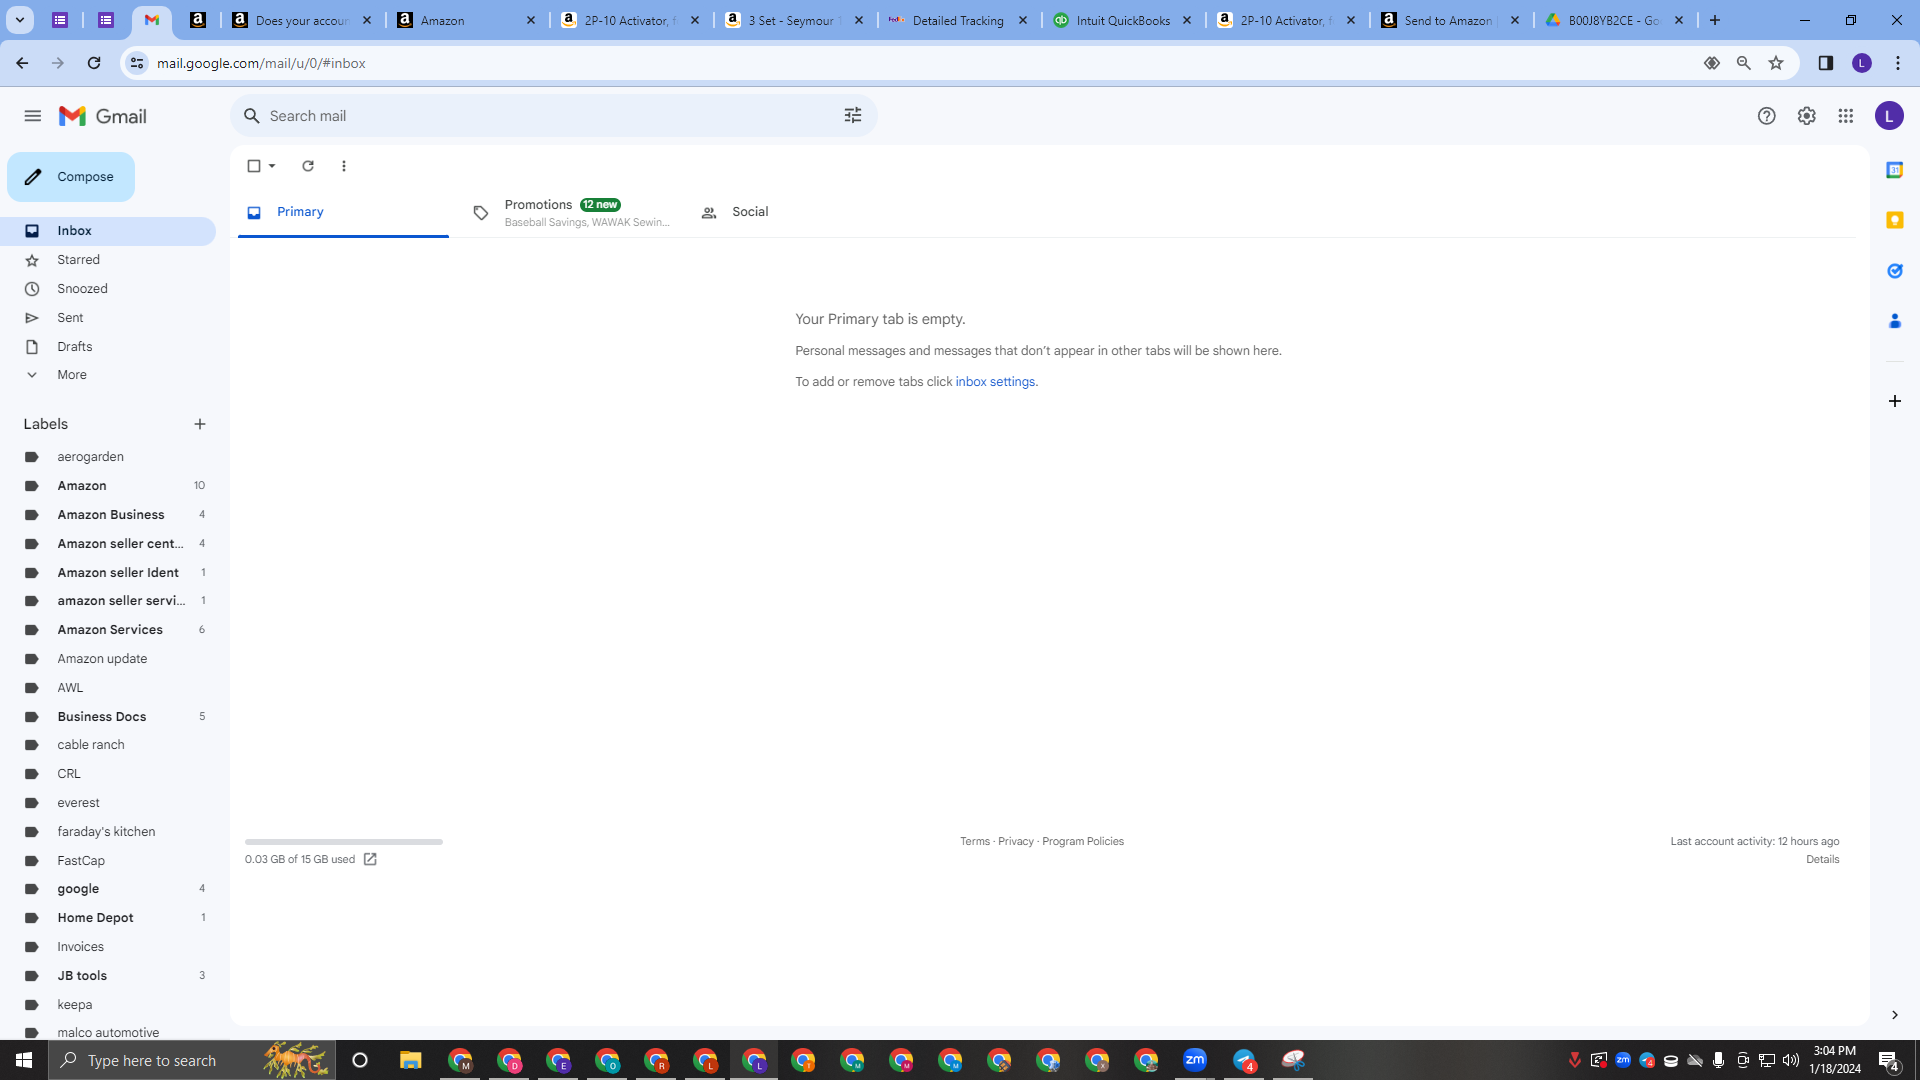Click the browser back arrow

click(22, 63)
